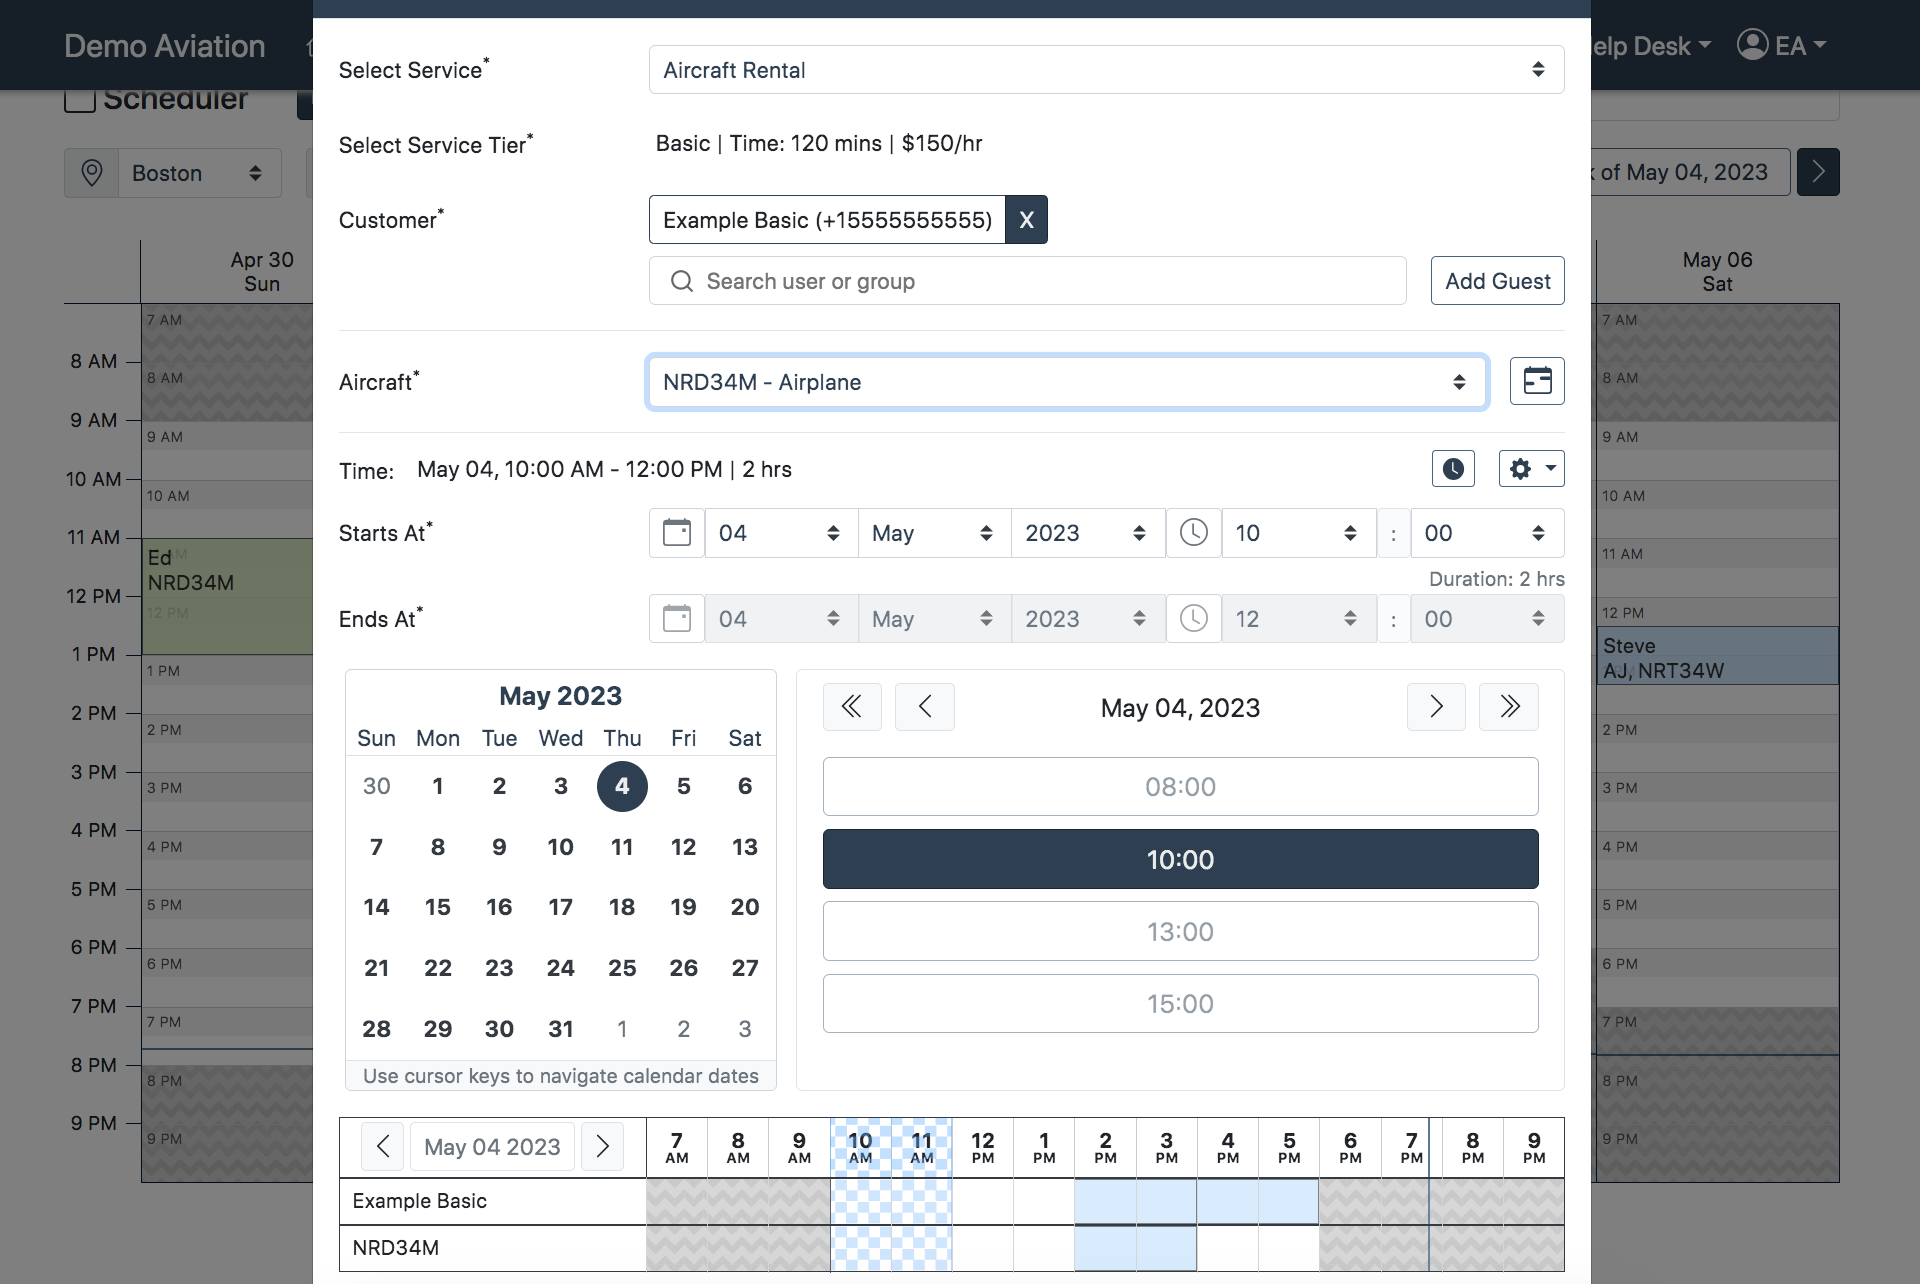Viewport: 1920px width, 1284px height.
Task: Open the Select Service dropdown
Action: click(1105, 70)
